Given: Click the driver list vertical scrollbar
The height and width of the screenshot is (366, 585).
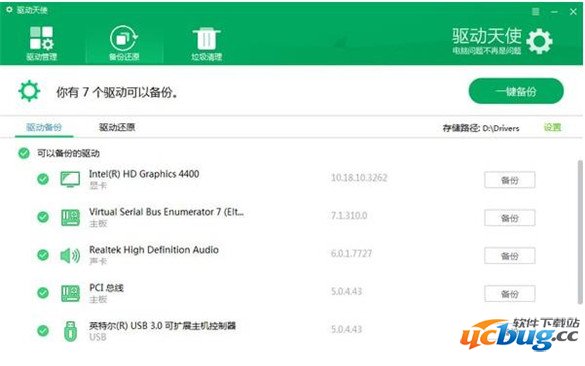Looking at the screenshot, I should [x=580, y=232].
